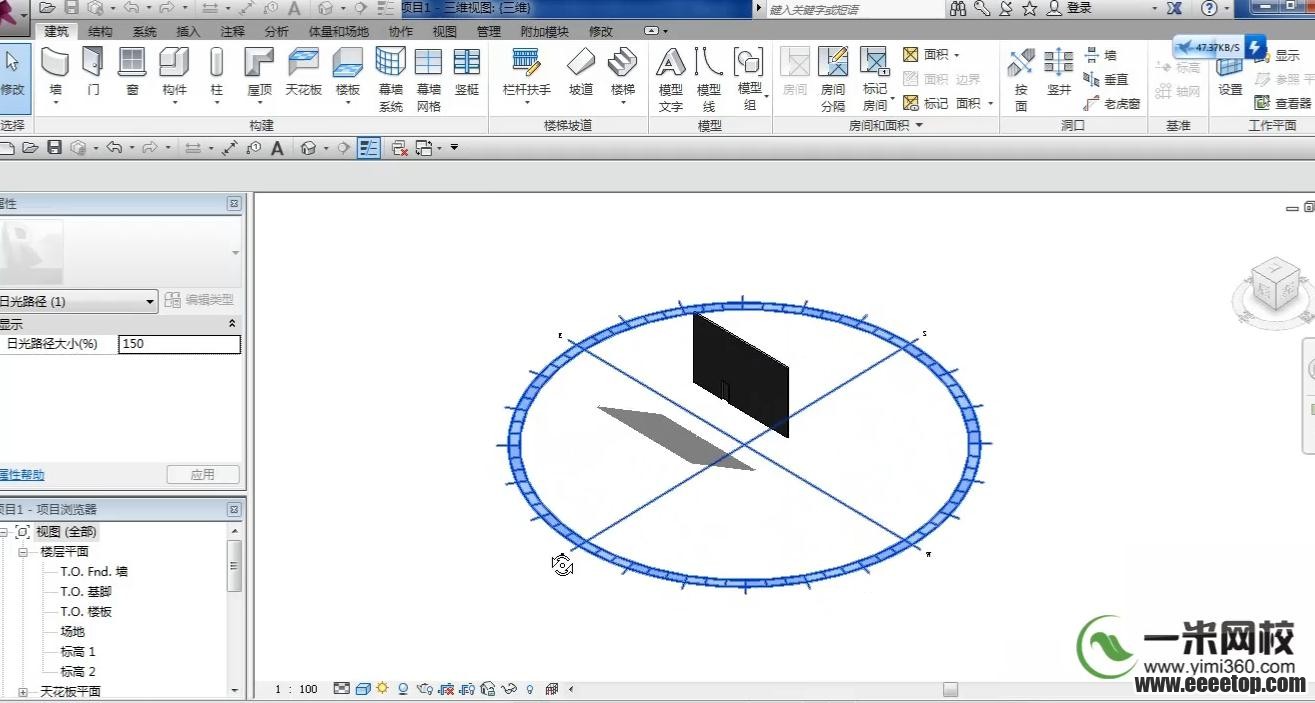Select the 坡道 (Ramp) tool
This screenshot has height=703, width=1315.
(x=581, y=72)
